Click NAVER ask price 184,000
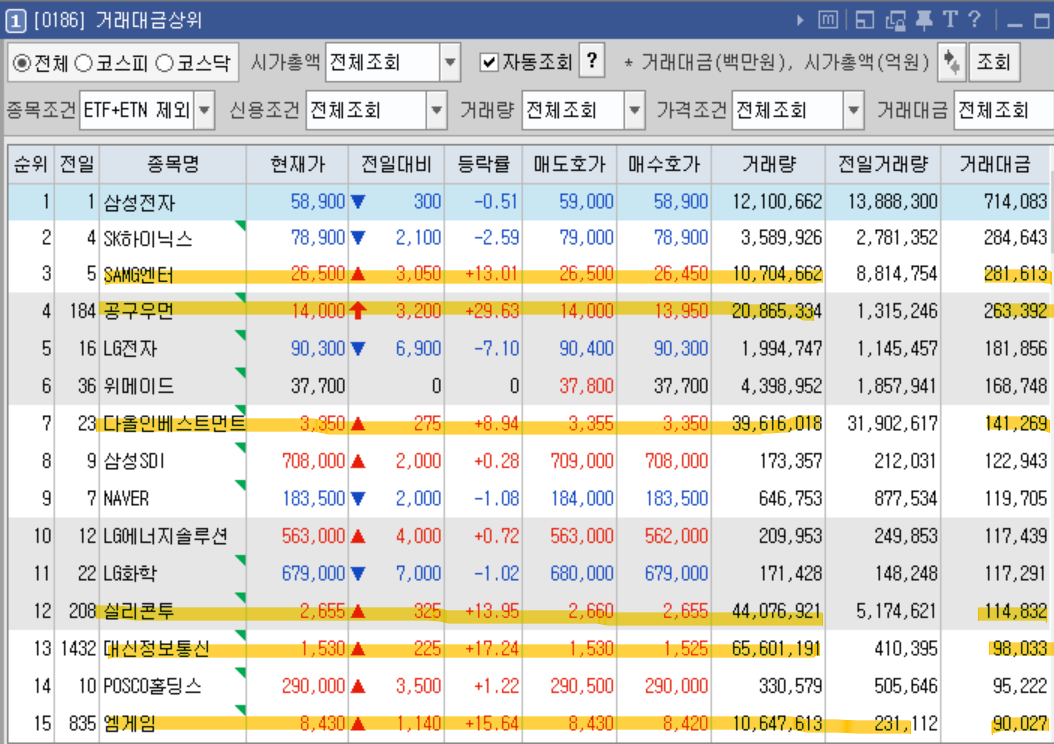 pyautogui.click(x=581, y=499)
